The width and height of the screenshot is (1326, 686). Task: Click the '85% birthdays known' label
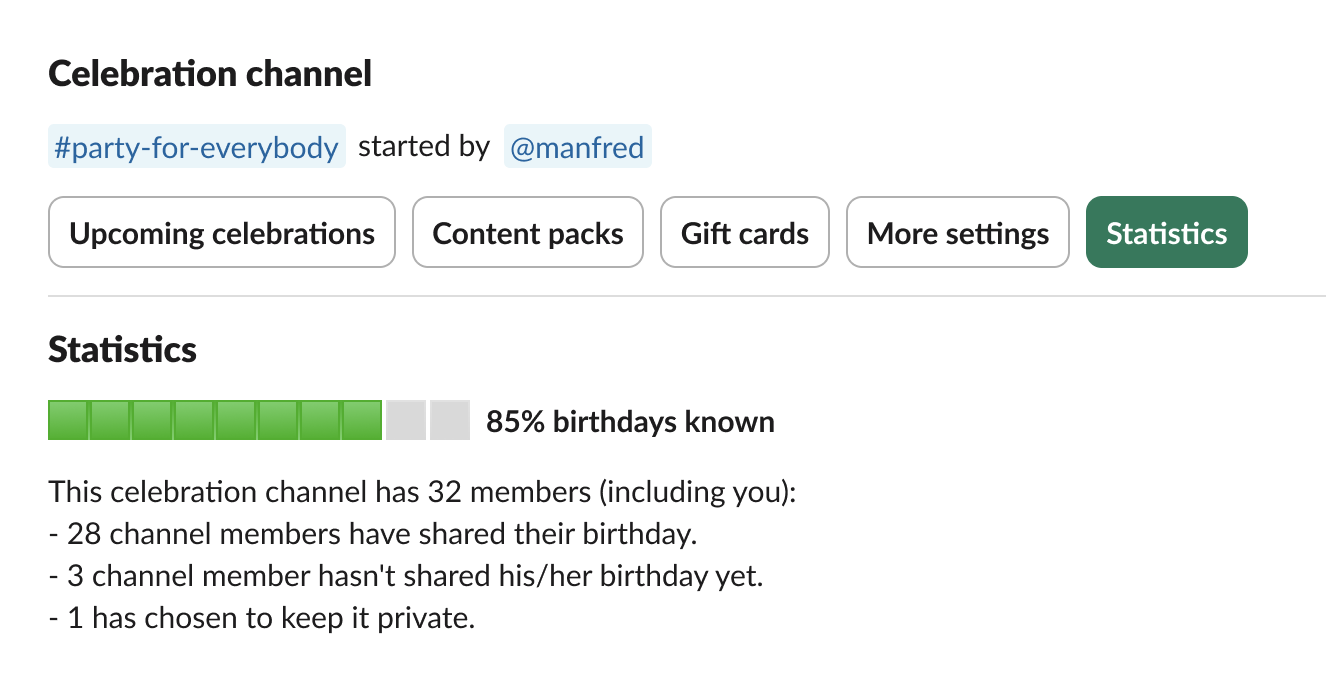click(x=630, y=421)
